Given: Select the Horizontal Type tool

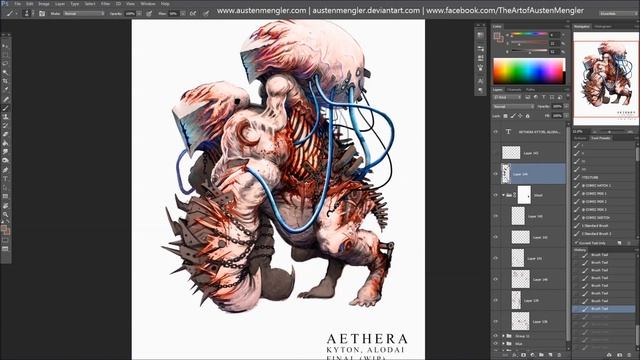Looking at the screenshot, I should (5, 178).
